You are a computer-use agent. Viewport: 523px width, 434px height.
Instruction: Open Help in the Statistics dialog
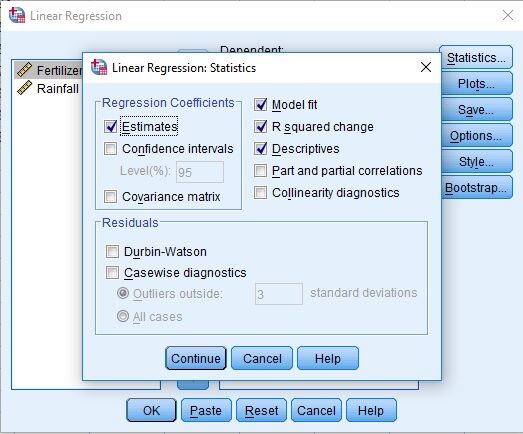click(328, 358)
